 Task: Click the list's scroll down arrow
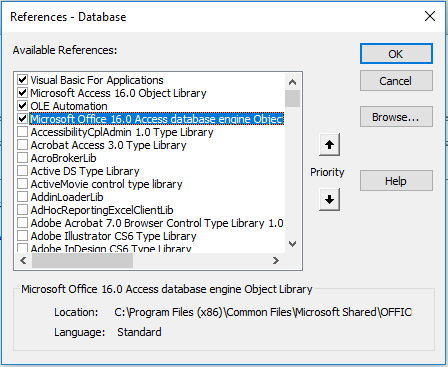tap(292, 244)
